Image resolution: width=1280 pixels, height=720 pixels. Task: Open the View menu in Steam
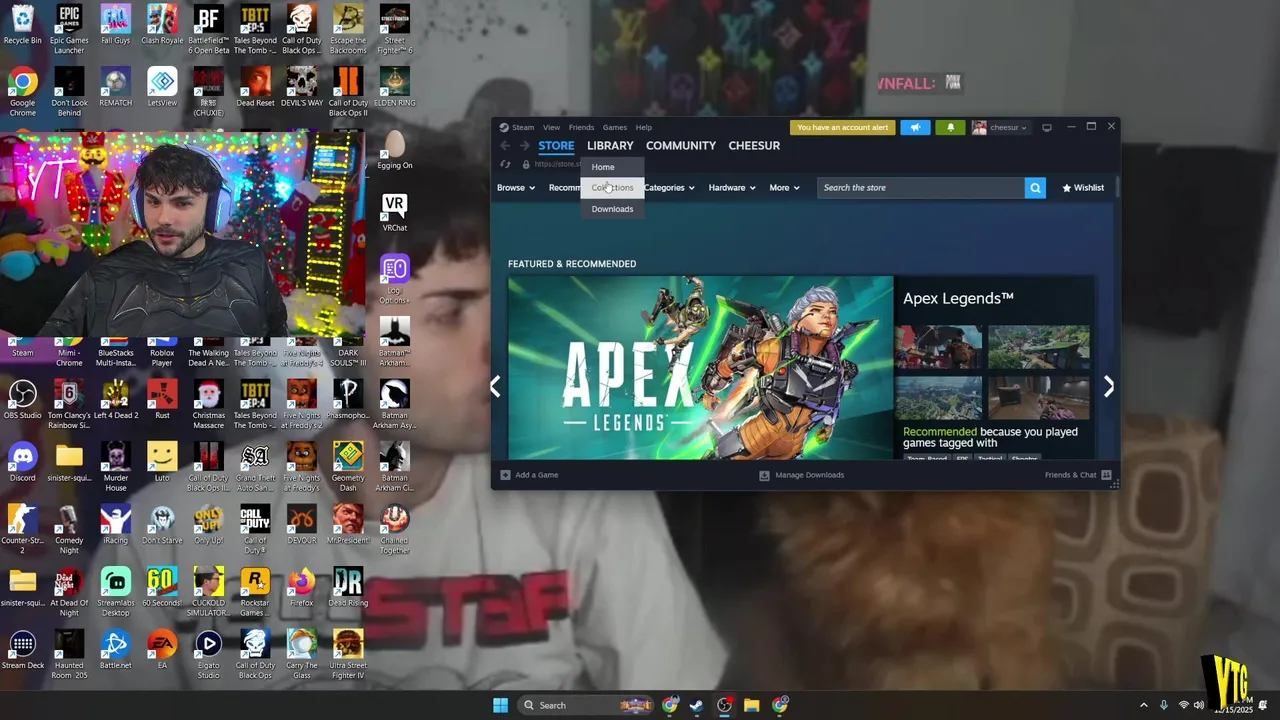(x=551, y=127)
